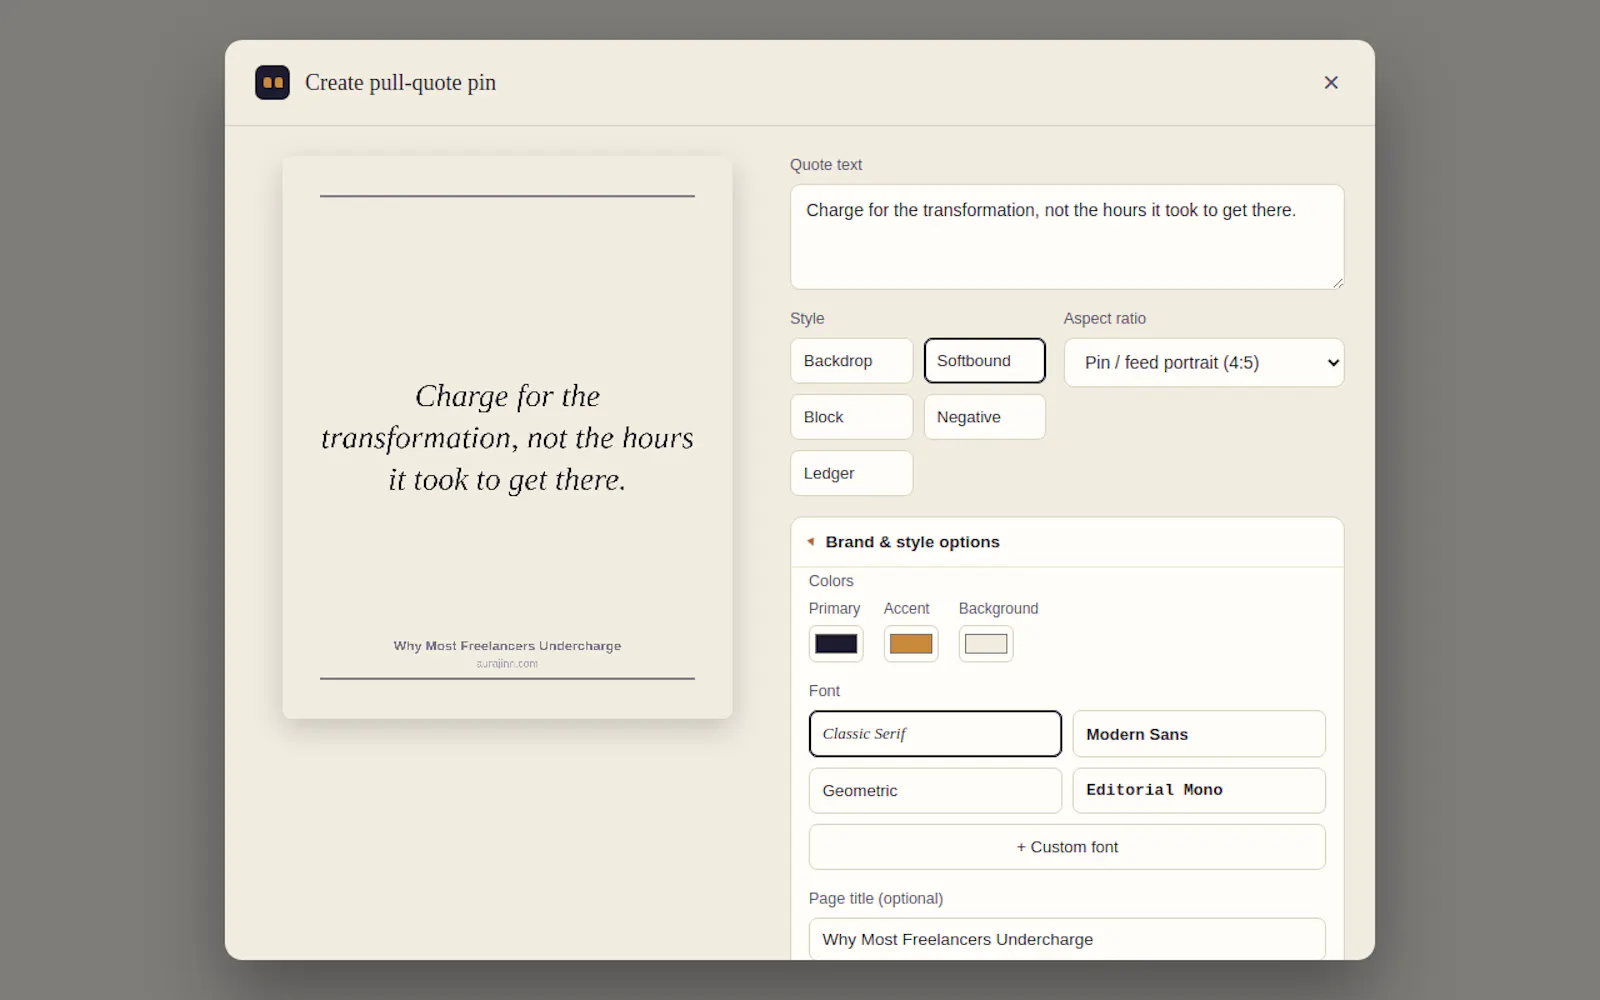This screenshot has width=1600, height=1000.
Task: Collapse Brand & style options section
Action: tap(1067, 542)
